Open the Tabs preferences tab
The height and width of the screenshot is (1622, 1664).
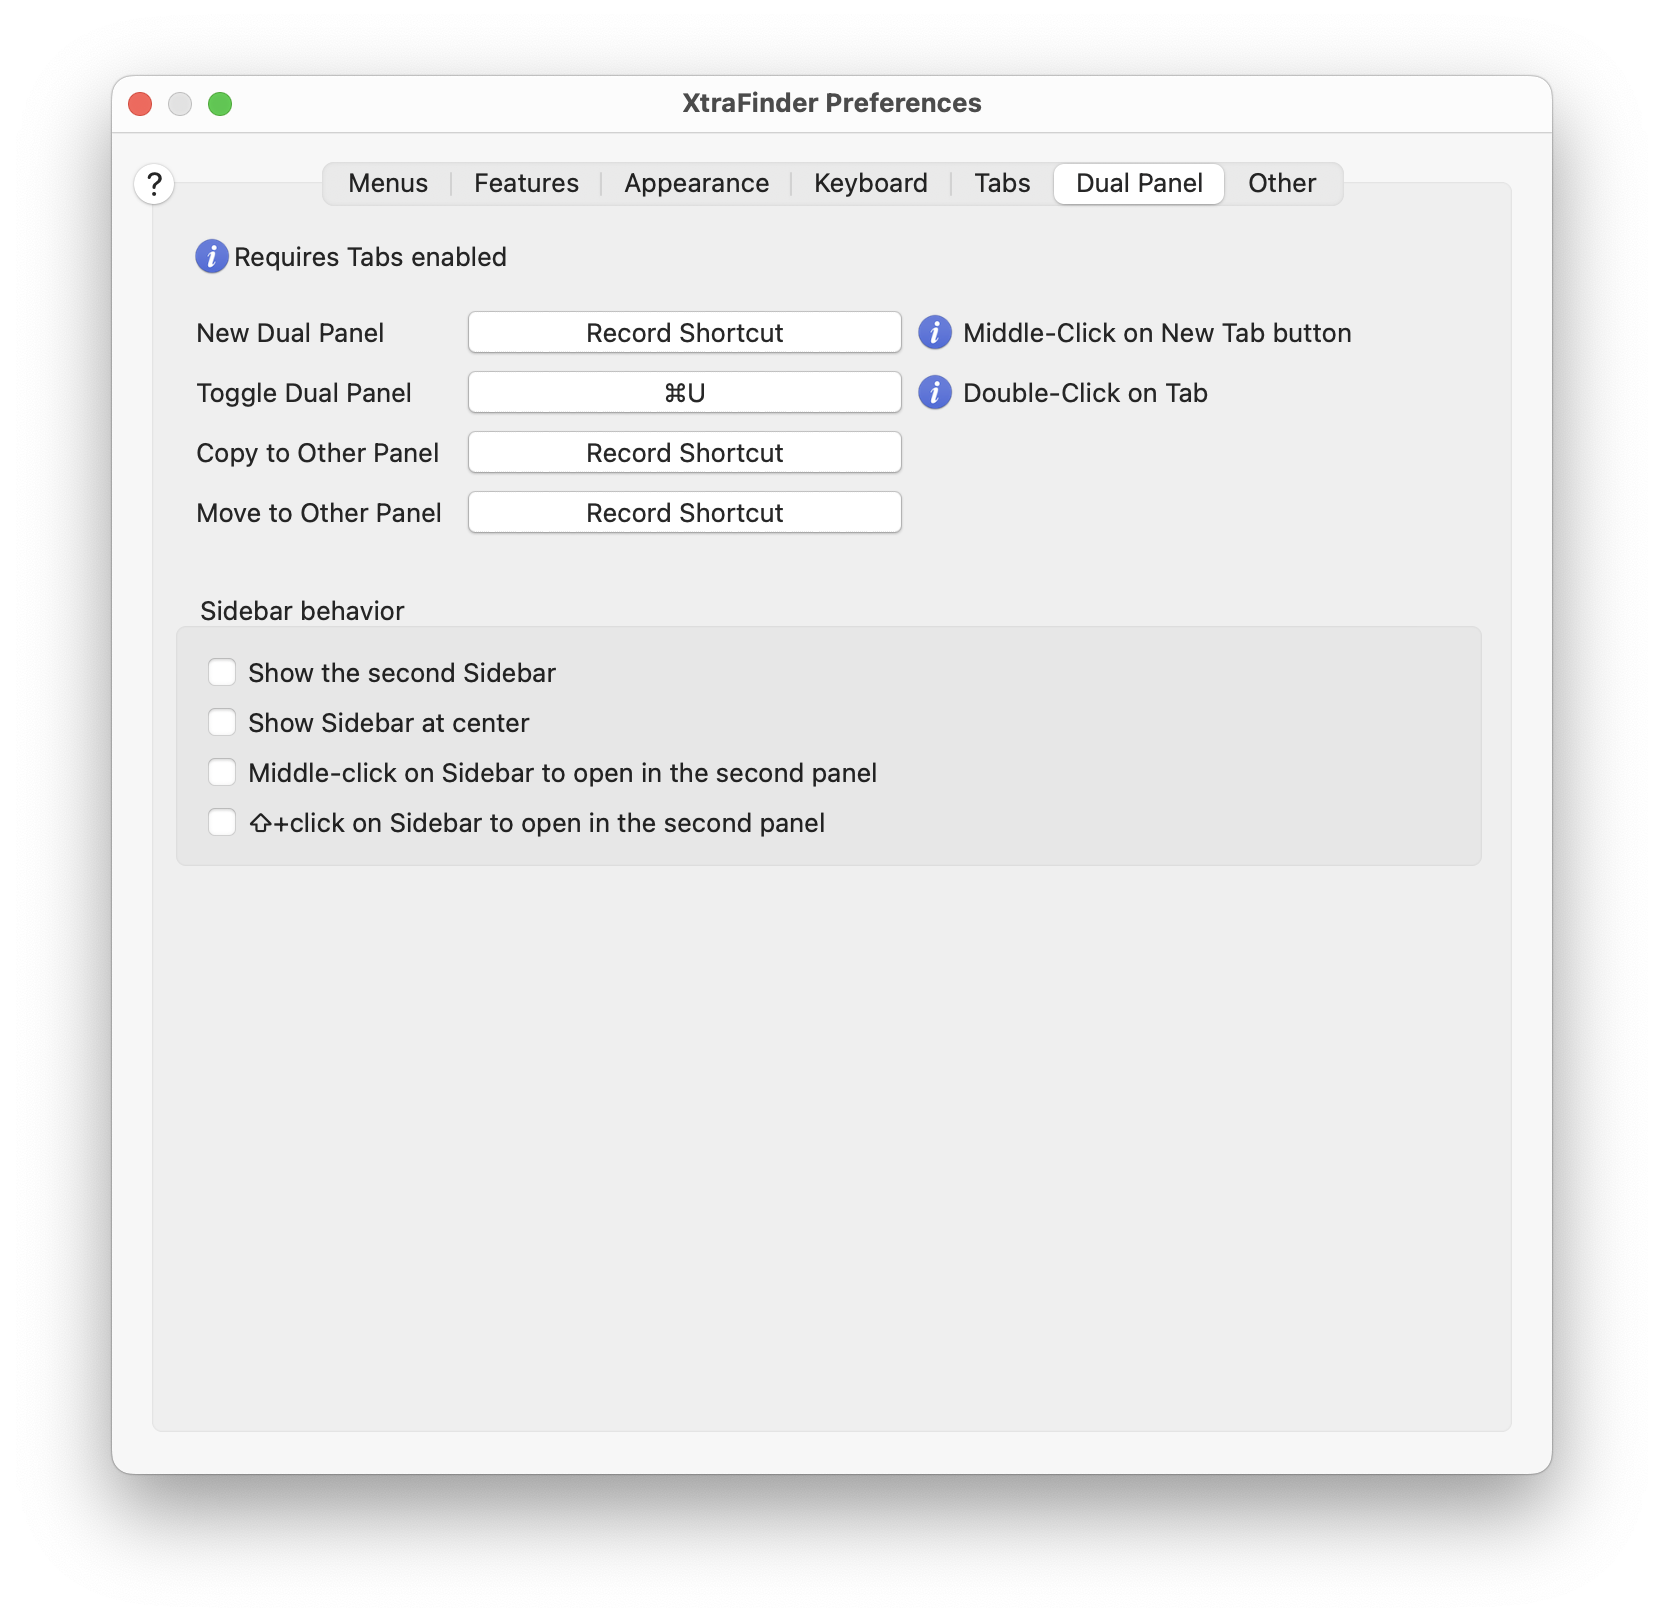[1002, 184]
